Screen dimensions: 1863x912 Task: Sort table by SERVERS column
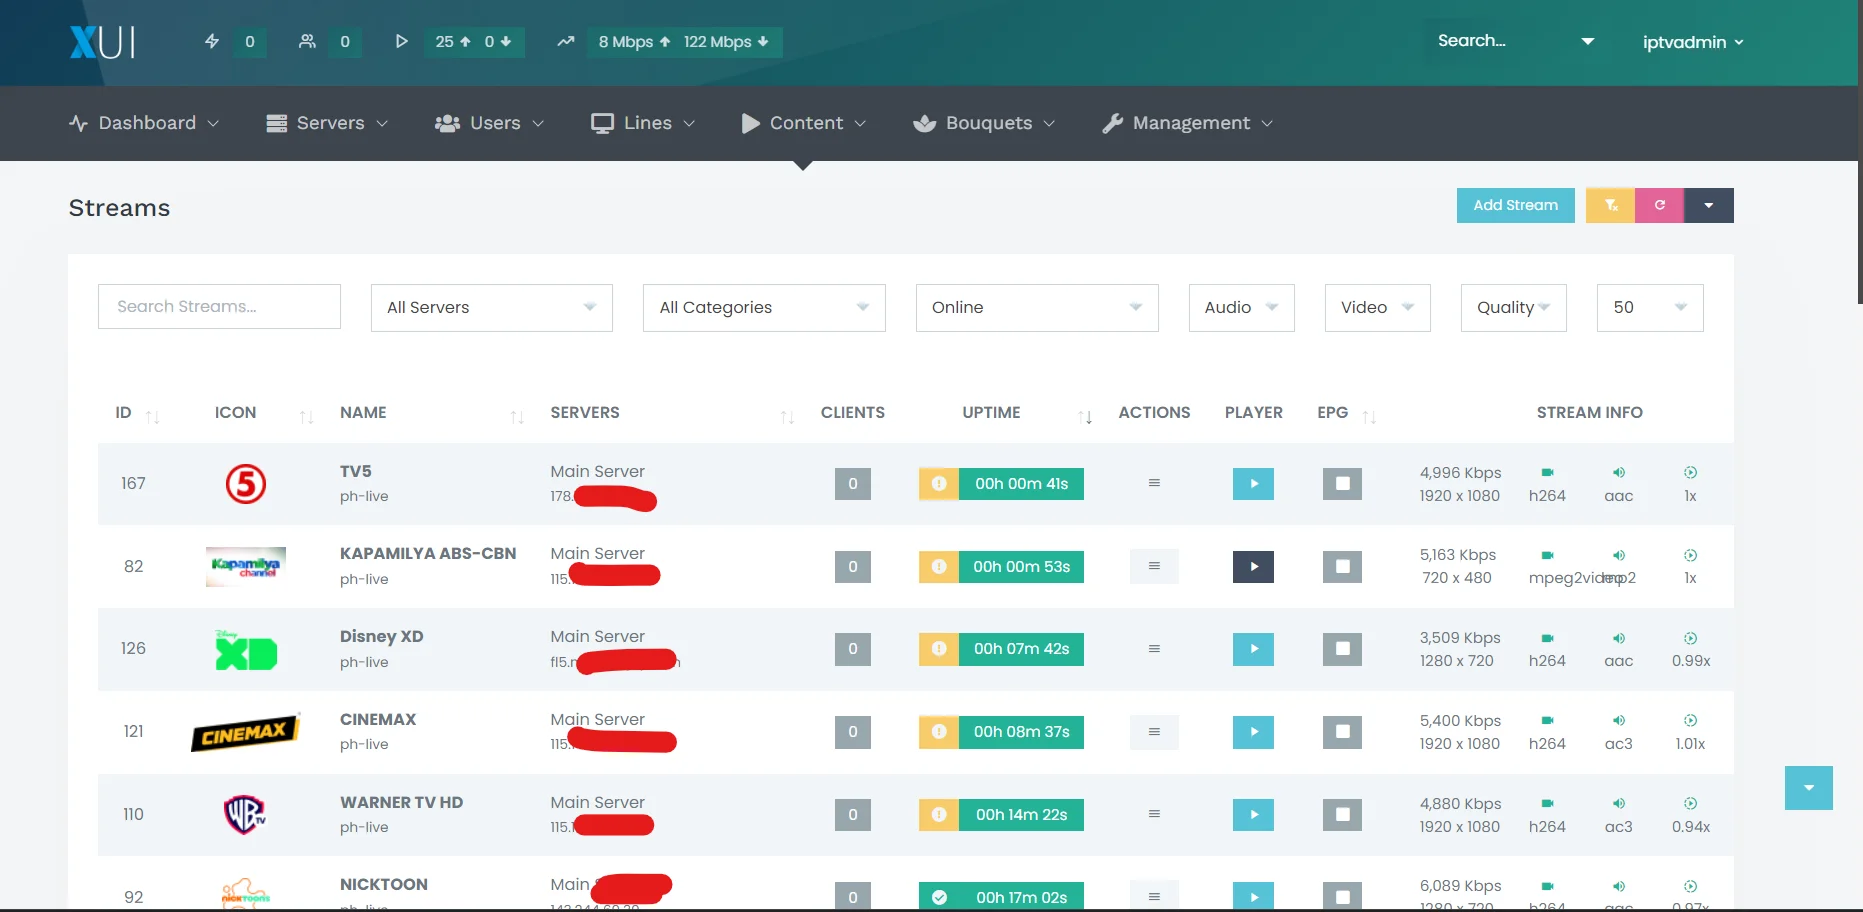click(672, 413)
